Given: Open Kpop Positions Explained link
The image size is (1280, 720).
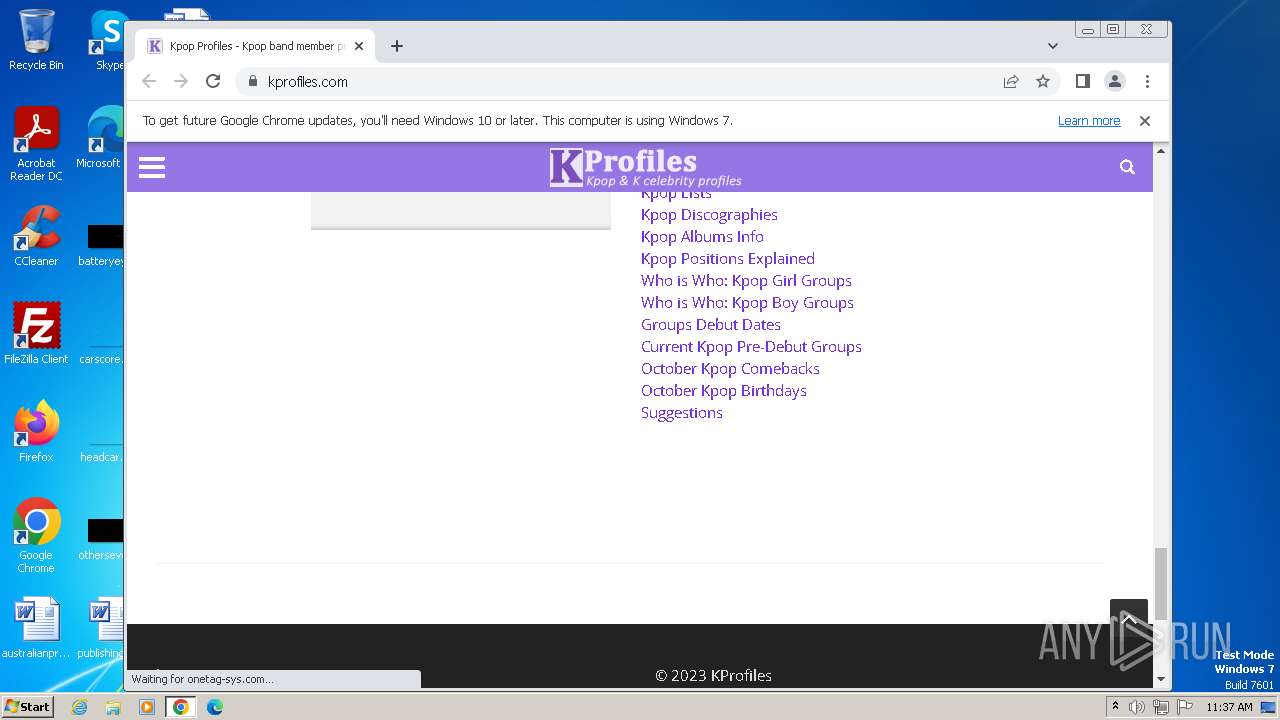Looking at the screenshot, I should coord(728,258).
